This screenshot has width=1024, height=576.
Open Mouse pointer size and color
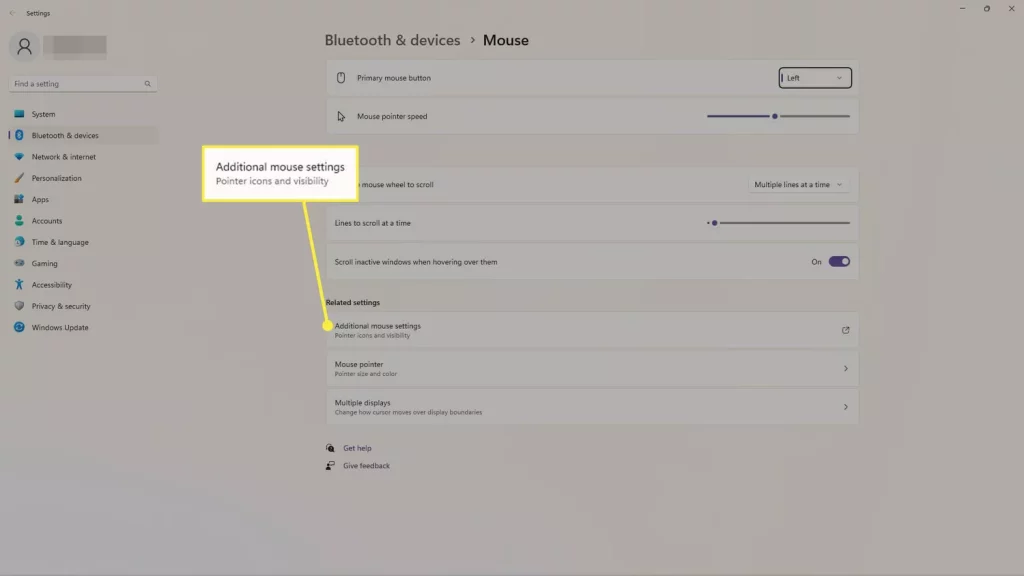(x=592, y=368)
